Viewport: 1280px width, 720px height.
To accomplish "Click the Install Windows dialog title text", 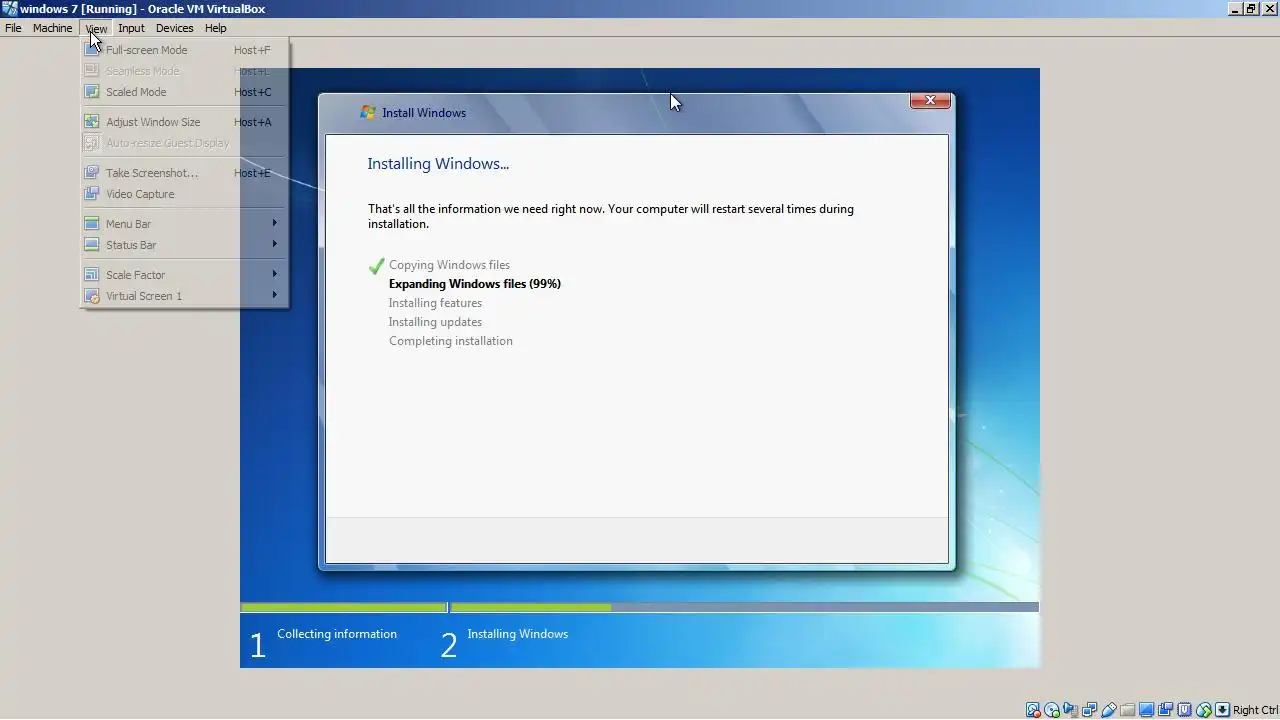I will [424, 113].
